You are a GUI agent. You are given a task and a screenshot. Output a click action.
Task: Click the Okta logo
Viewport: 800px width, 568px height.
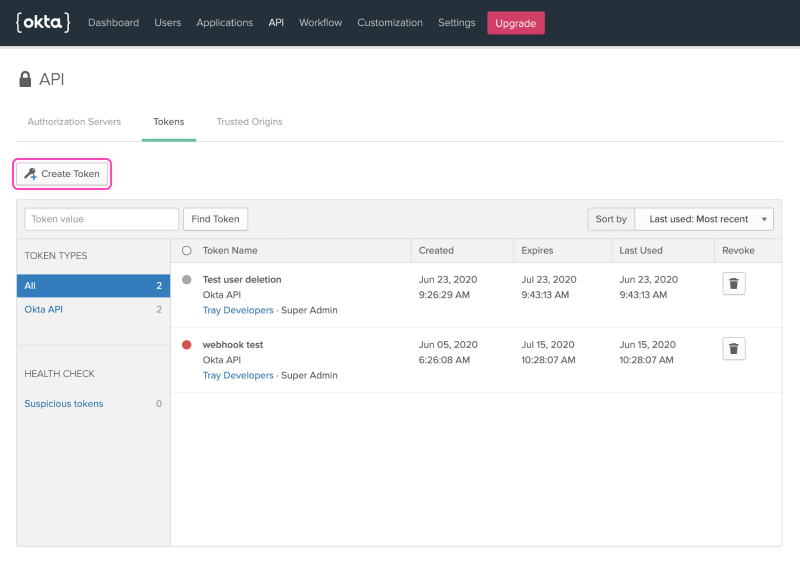[x=43, y=22]
